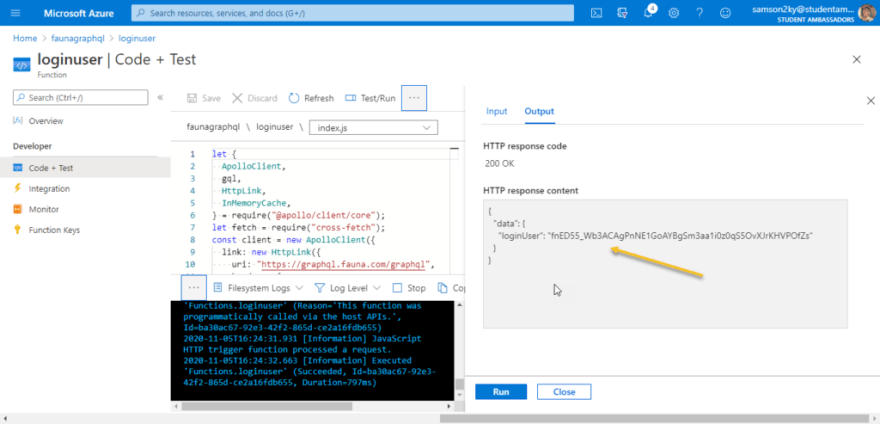
Task: Close the test panel with X
Action: [x=870, y=101]
